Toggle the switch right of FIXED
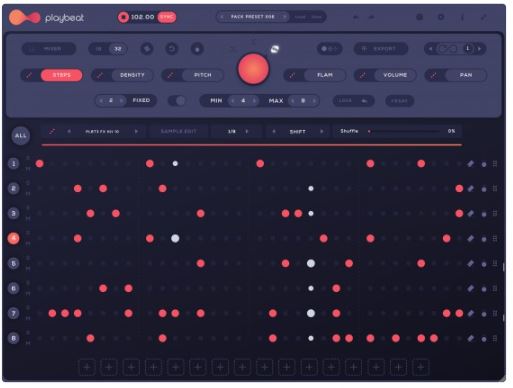Image resolution: width=513 pixels, height=388 pixels. (177, 100)
